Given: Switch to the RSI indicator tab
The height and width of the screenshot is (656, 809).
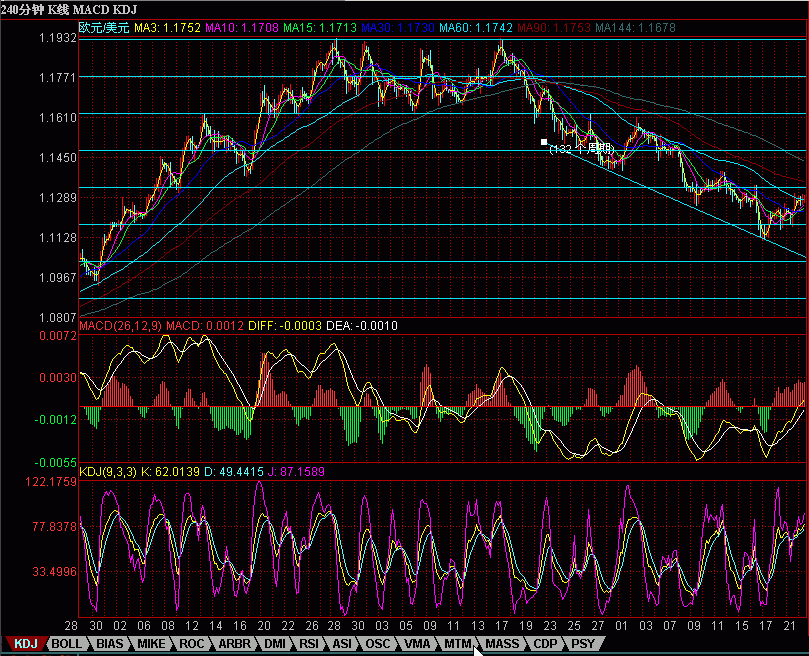Looking at the screenshot, I should tap(309, 644).
